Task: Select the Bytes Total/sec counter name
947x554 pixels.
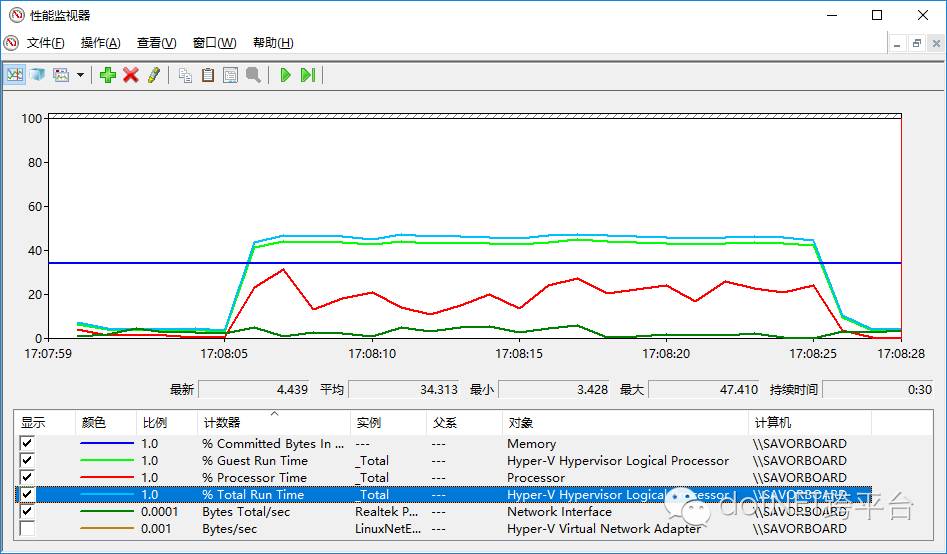Action: coord(246,512)
